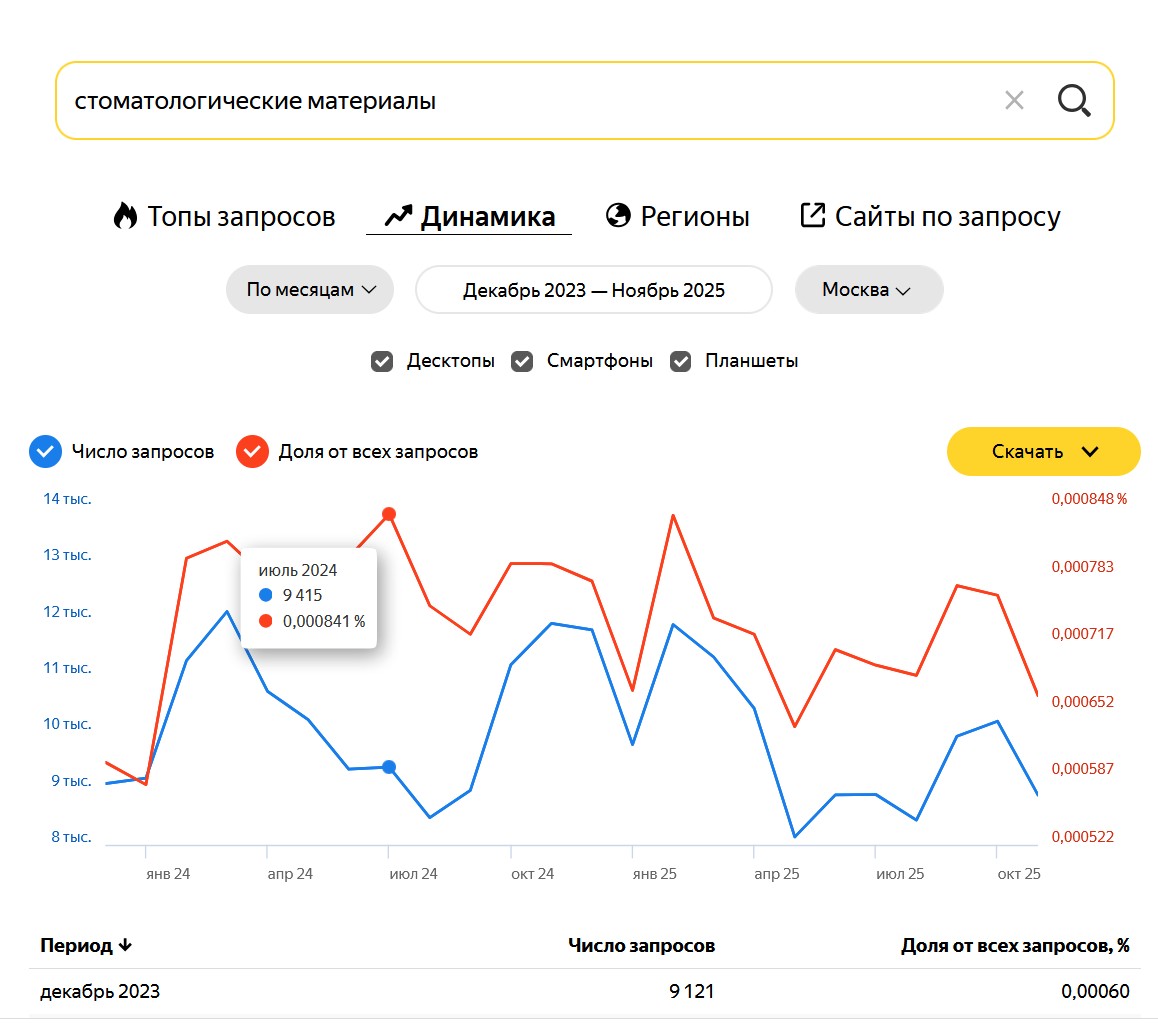Click the flame icon for top queries
Screen dimensions: 1158x1025
[125, 216]
